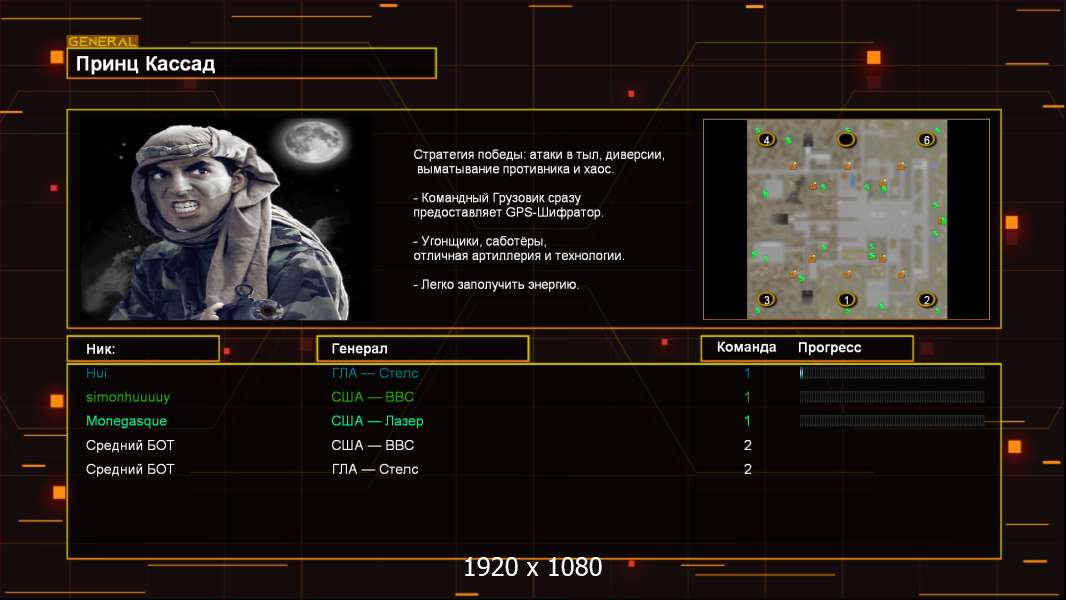The width and height of the screenshot is (1066, 600).
Task: Click the "Прогресс" column header
Action: tap(829, 348)
